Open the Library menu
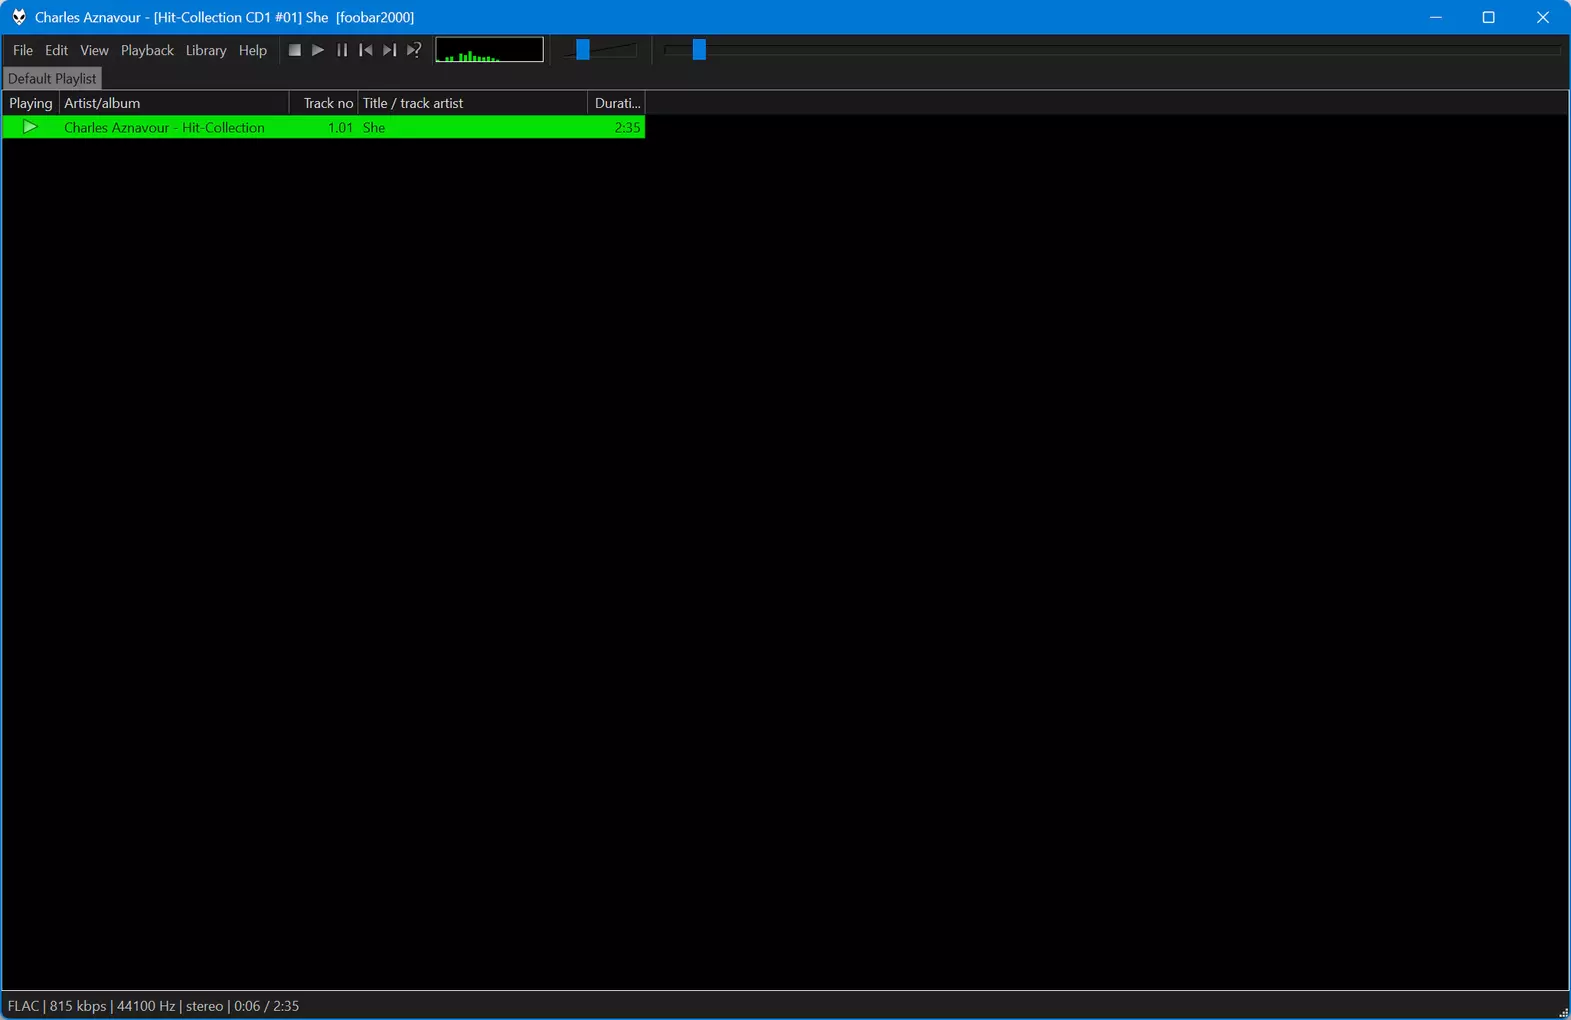 click(206, 50)
